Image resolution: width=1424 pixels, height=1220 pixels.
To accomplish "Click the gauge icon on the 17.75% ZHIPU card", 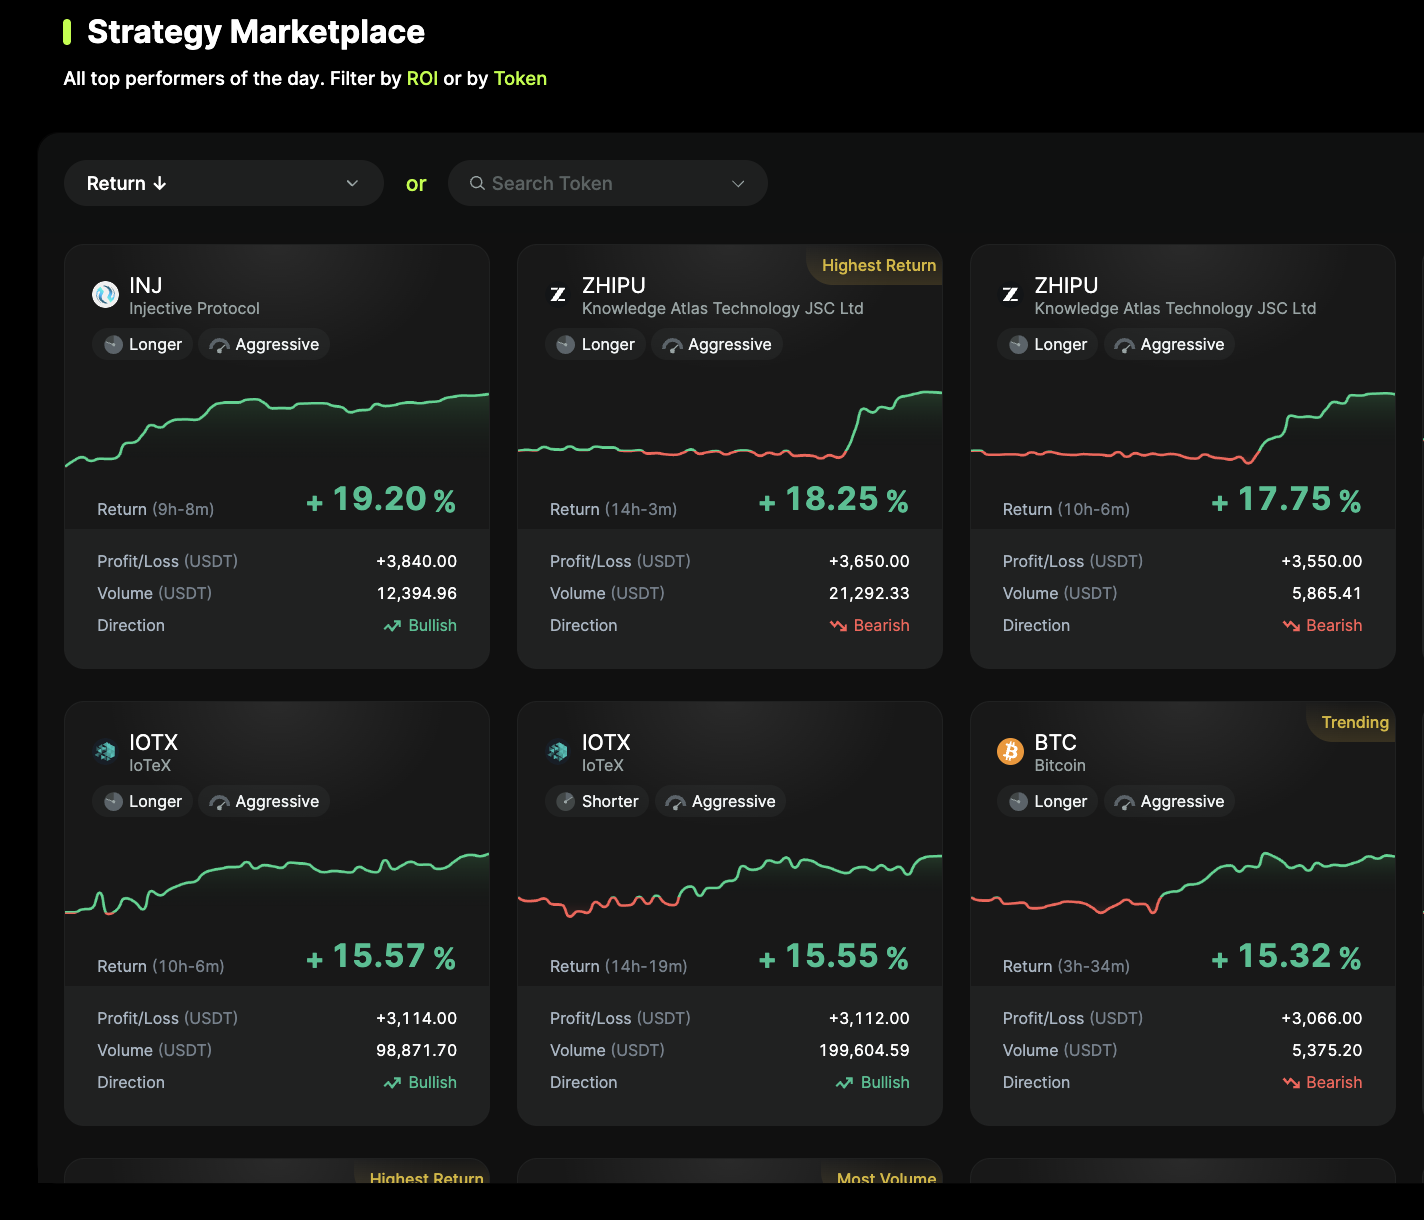I will coord(1125,346).
